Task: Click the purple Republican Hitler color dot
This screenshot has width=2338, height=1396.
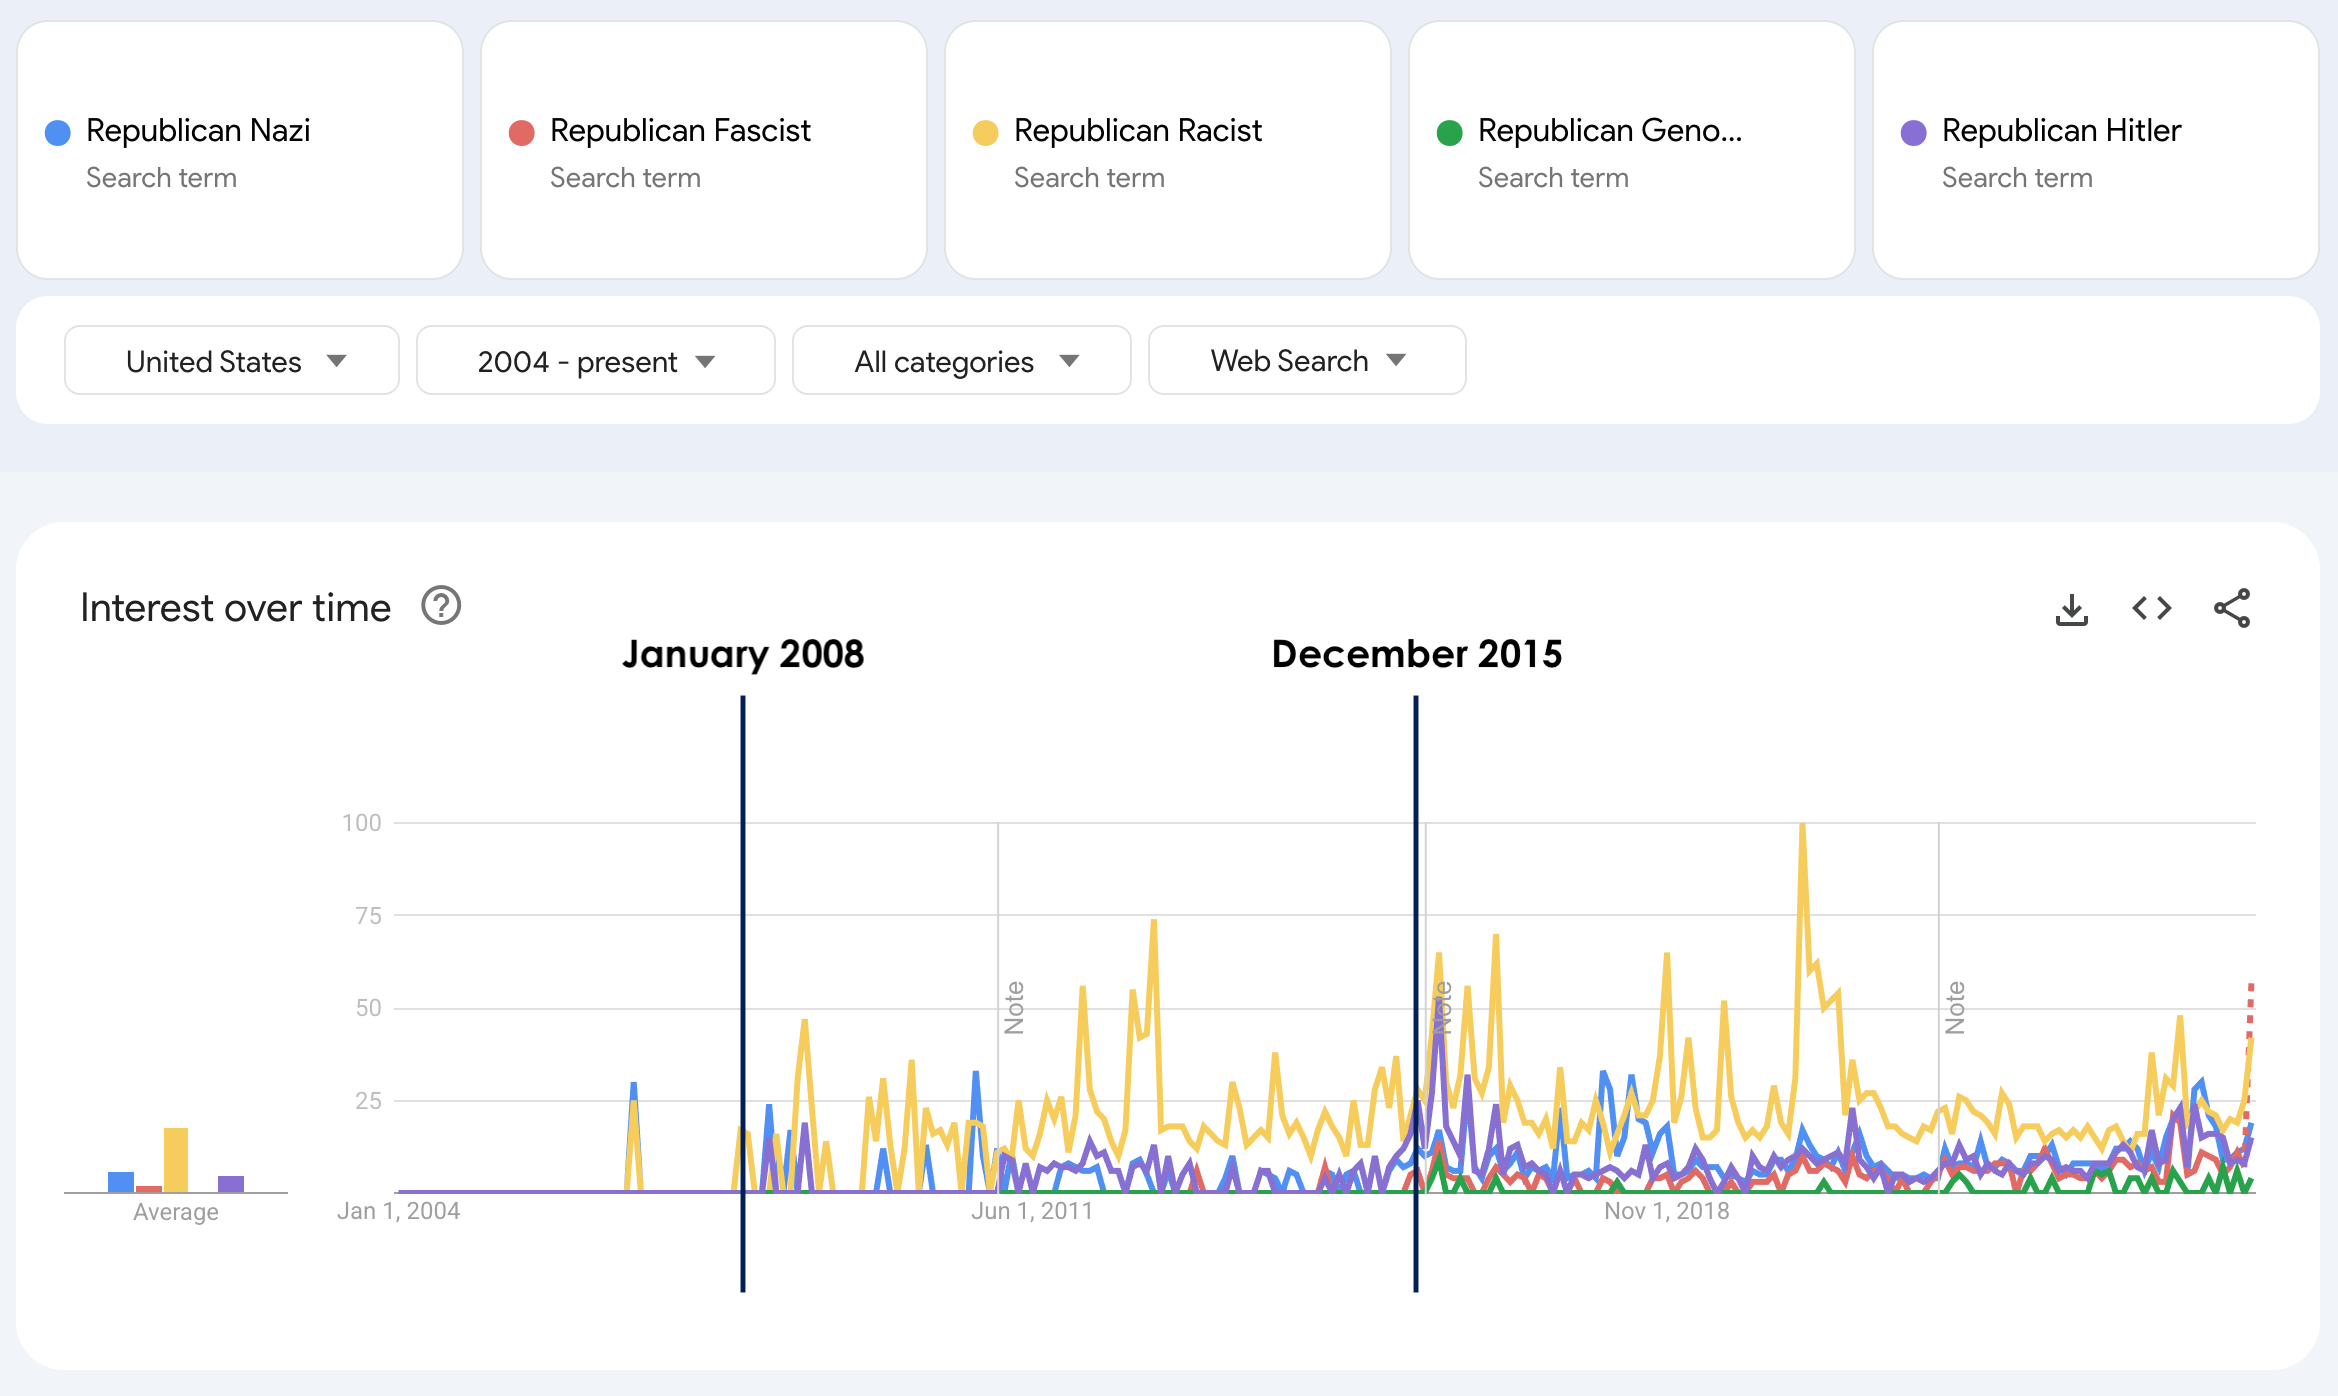Action: pos(1913,132)
